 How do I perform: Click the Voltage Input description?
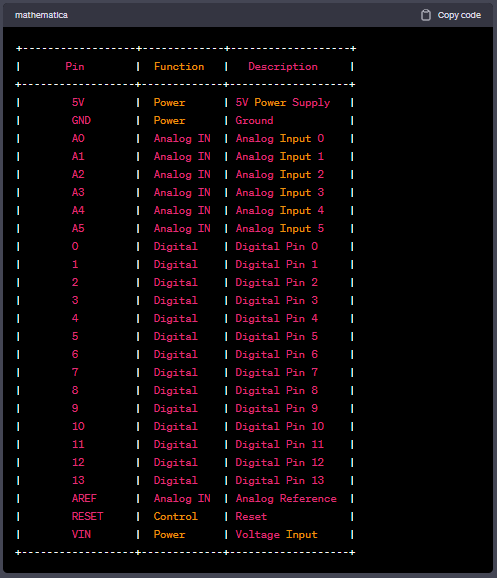(277, 535)
